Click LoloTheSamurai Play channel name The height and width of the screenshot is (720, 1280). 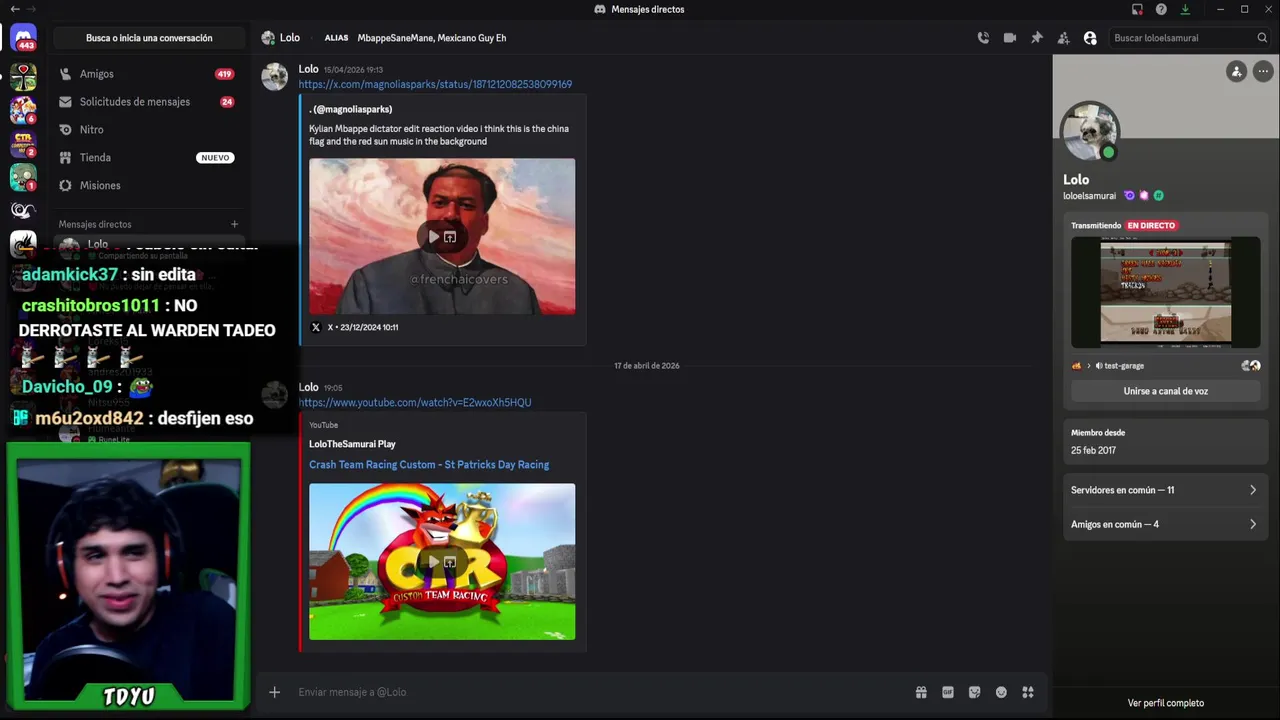352,444
